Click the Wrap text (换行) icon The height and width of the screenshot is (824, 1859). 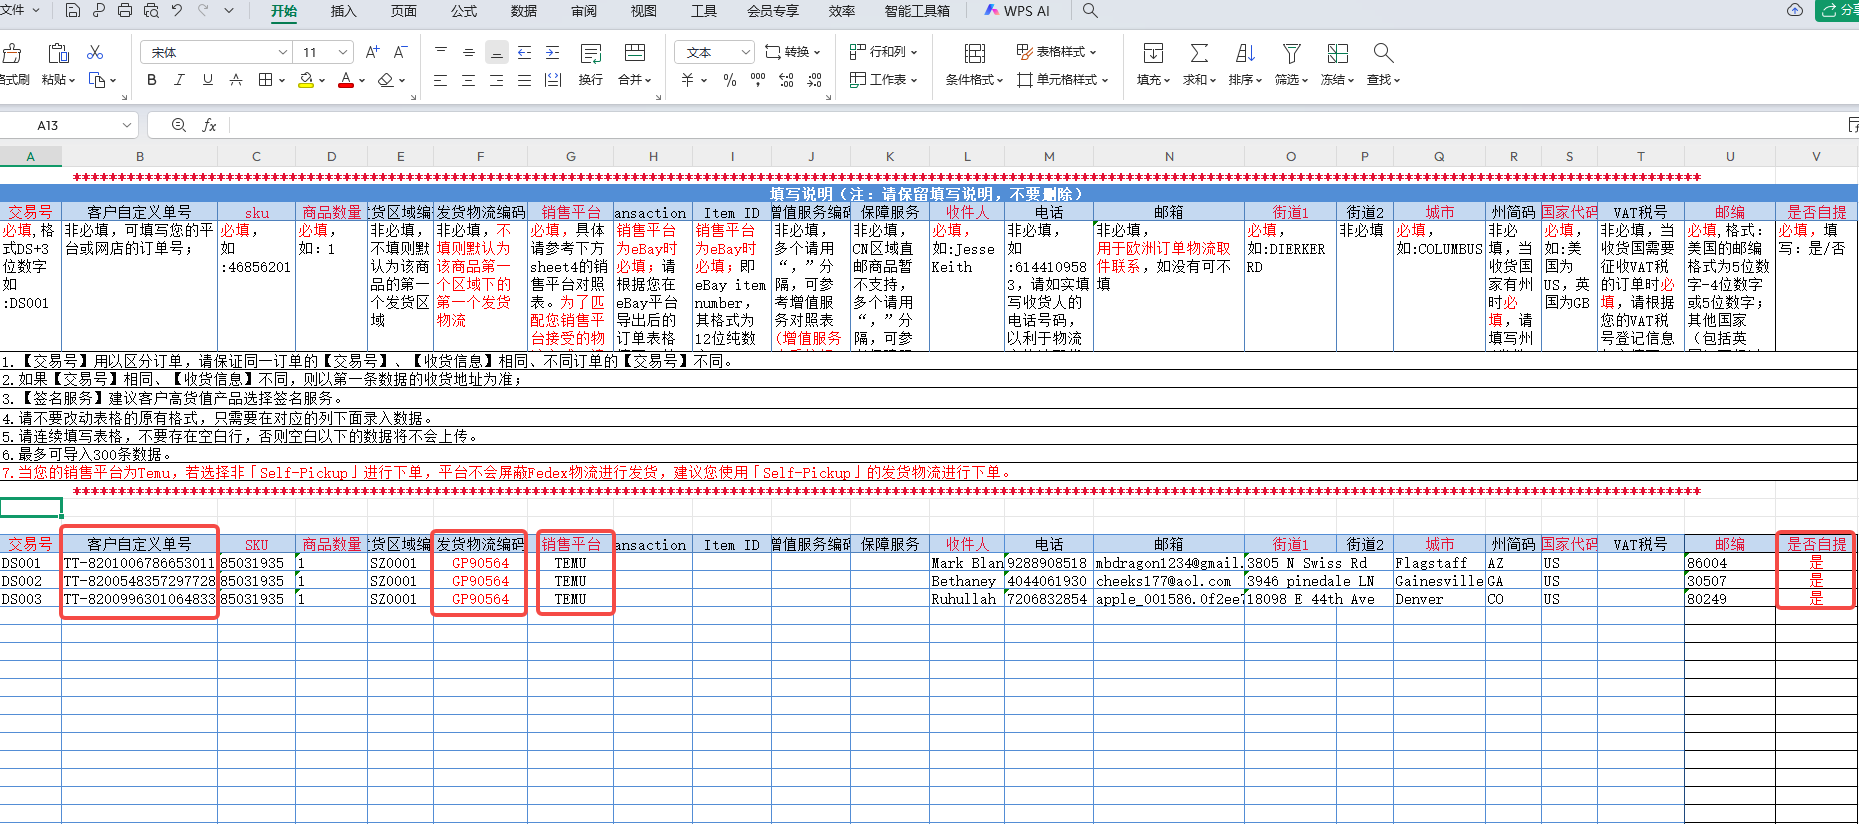(590, 53)
